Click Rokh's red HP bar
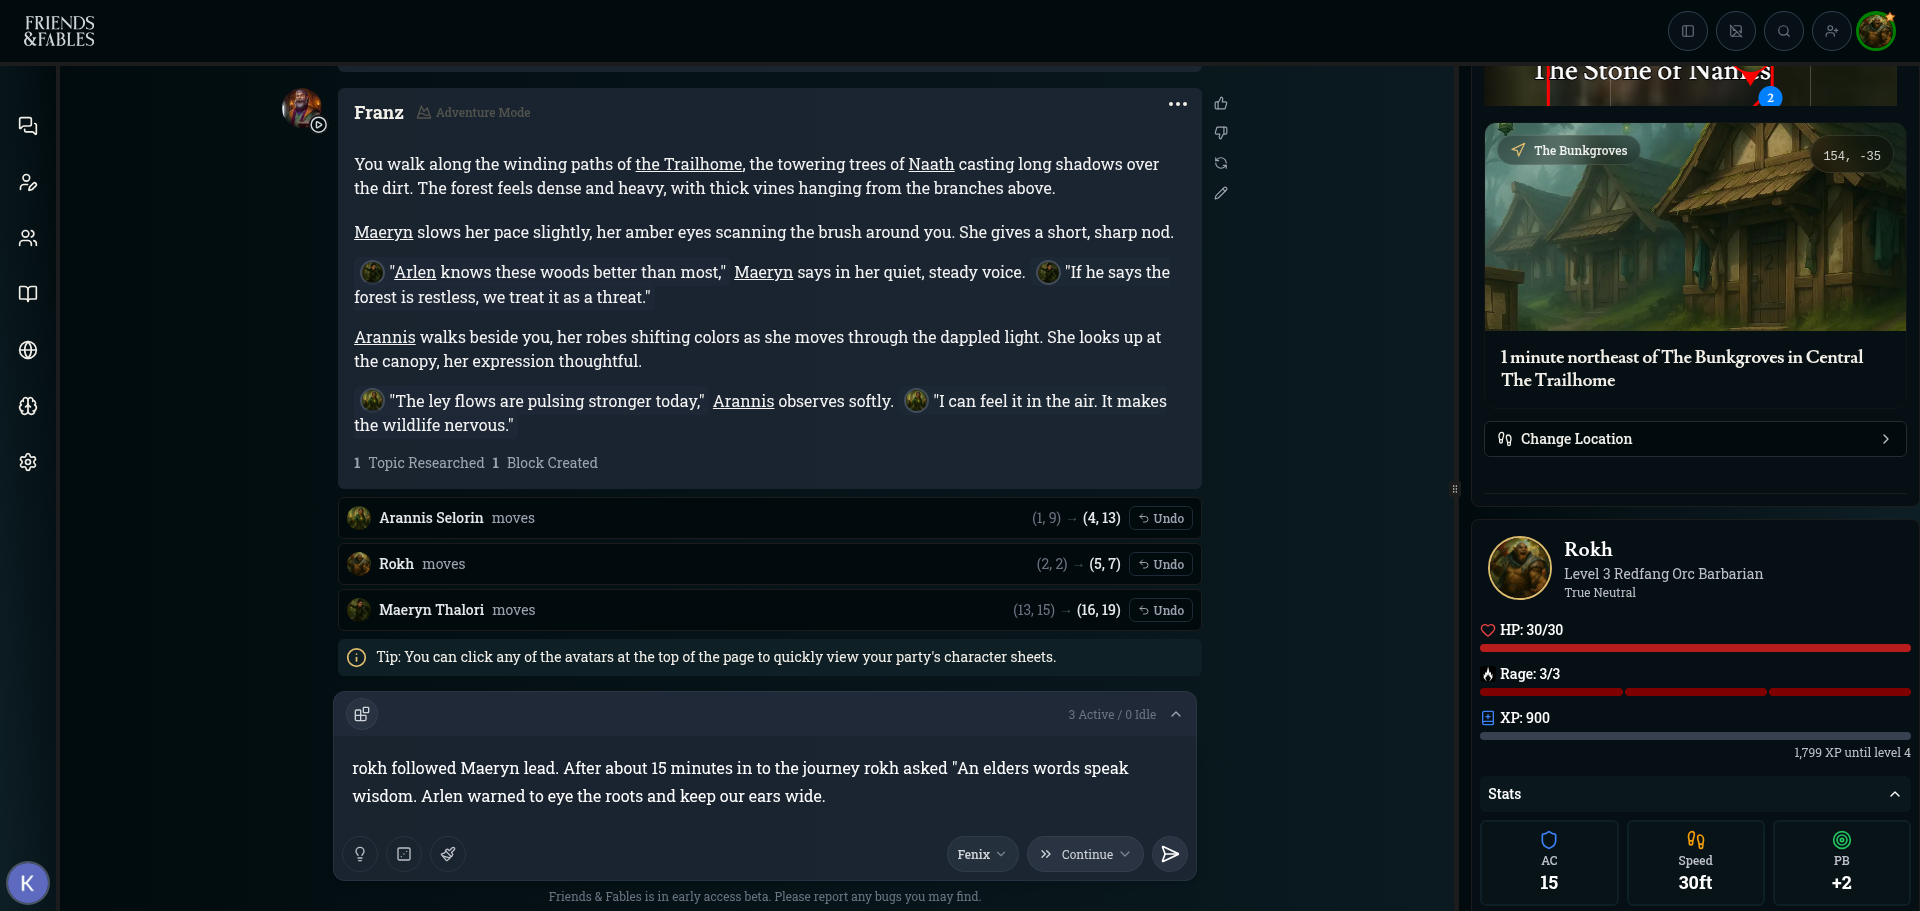 [x=1695, y=648]
